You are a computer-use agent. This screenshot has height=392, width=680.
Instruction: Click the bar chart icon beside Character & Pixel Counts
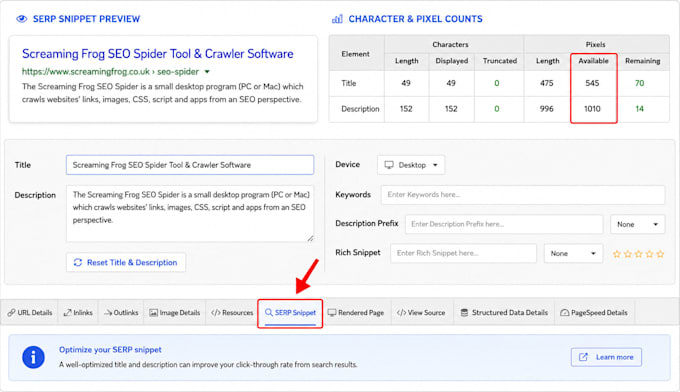337,19
